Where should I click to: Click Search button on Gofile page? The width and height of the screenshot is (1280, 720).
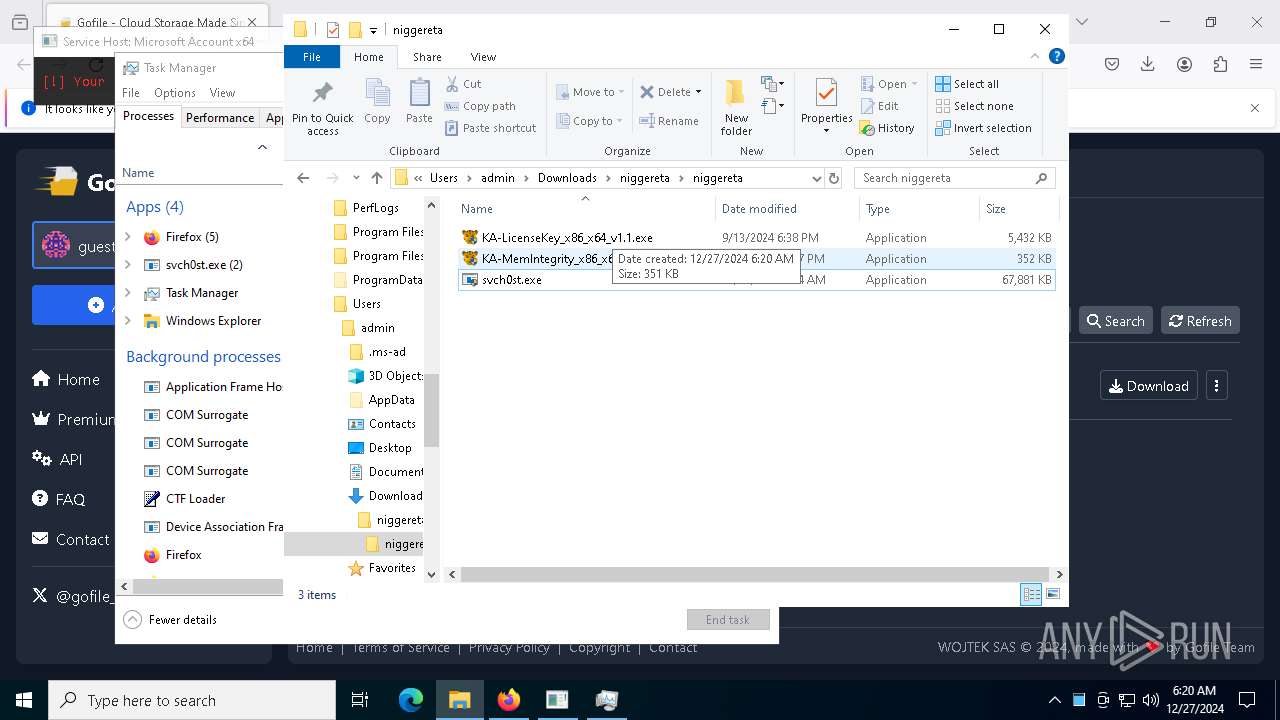1115,321
